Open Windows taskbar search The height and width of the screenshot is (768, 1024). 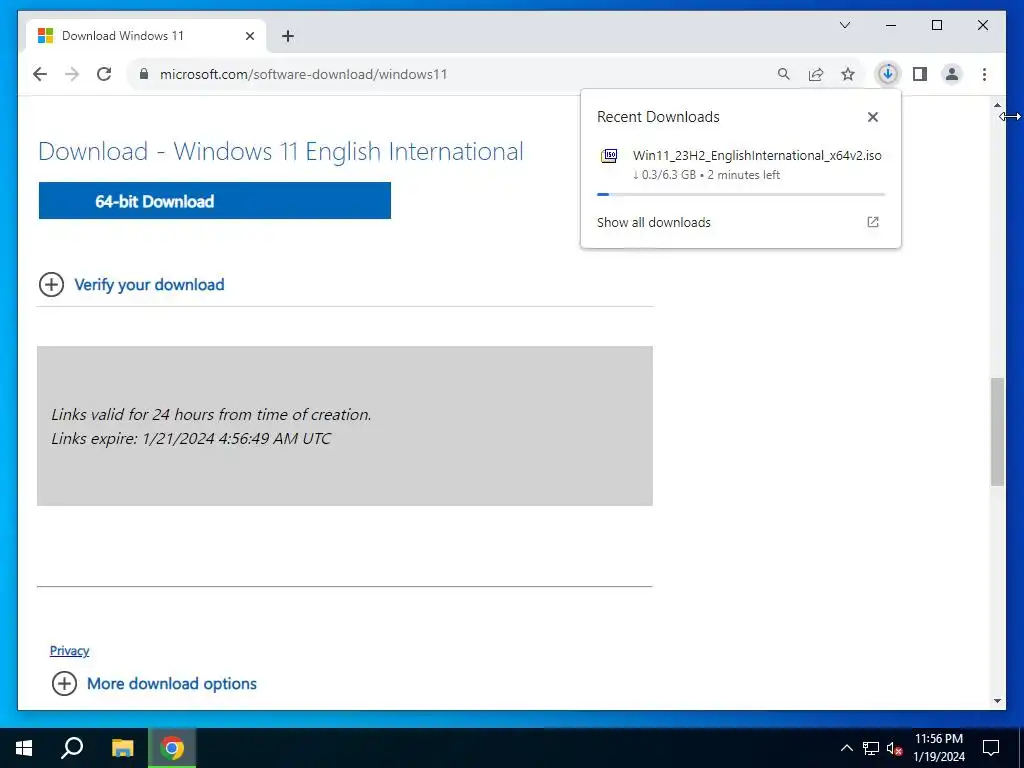point(72,748)
